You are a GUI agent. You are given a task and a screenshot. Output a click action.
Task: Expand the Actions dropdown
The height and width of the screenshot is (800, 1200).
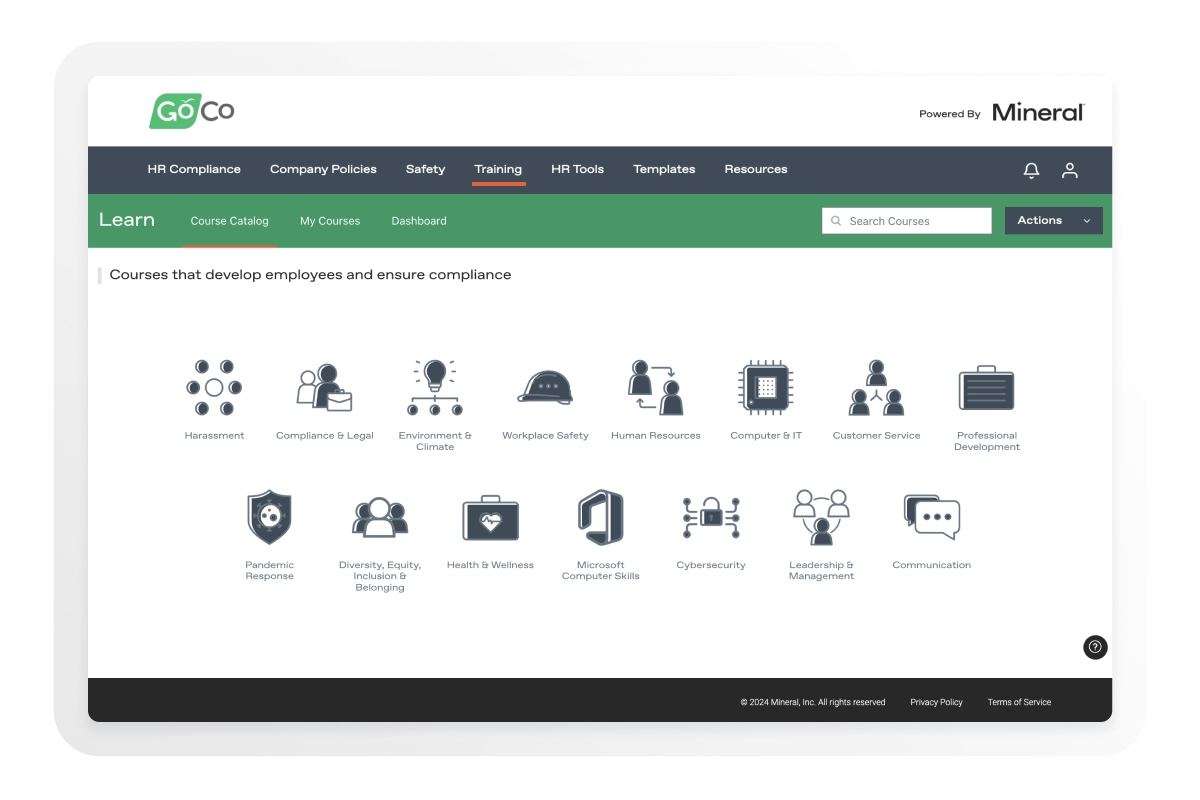1053,220
